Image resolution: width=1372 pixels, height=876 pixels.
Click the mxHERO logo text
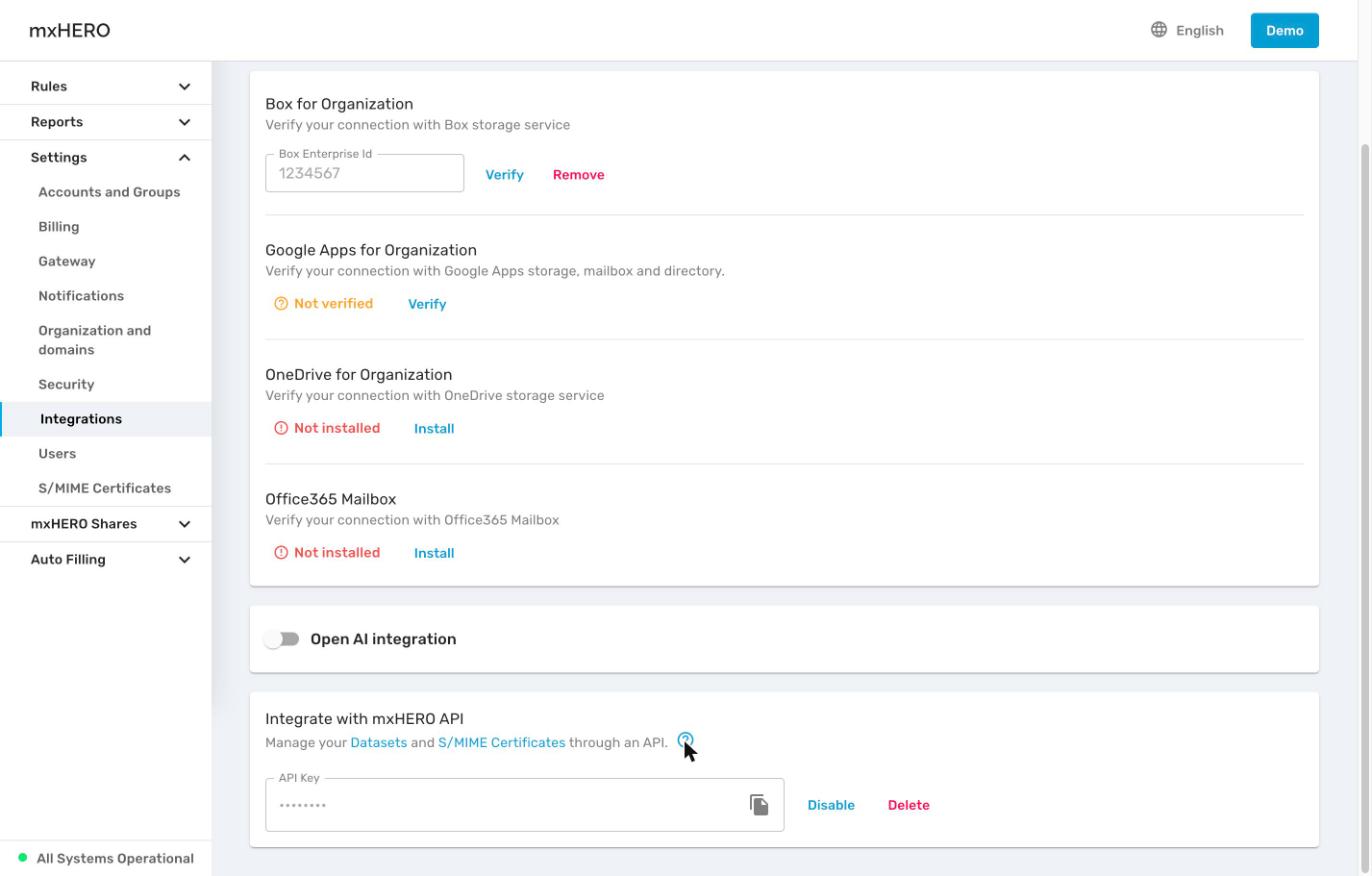tap(70, 30)
